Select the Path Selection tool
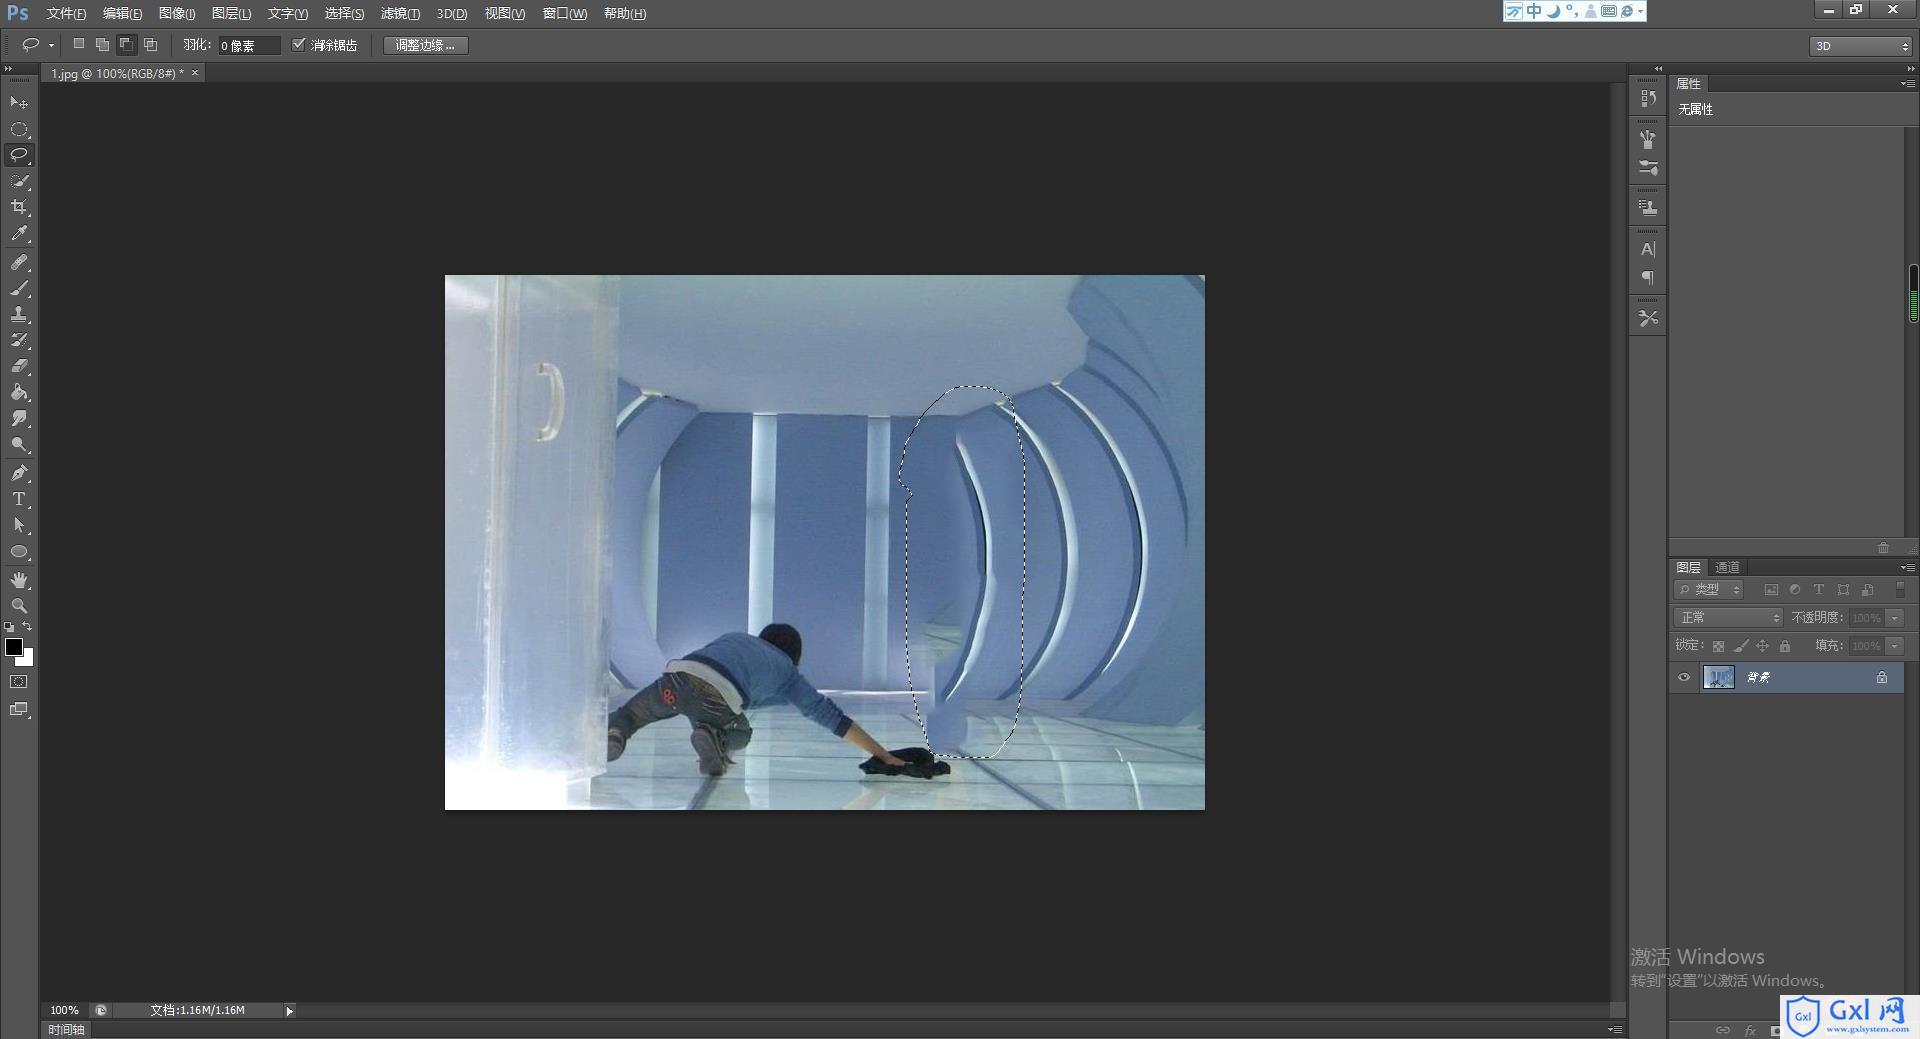 [x=19, y=524]
